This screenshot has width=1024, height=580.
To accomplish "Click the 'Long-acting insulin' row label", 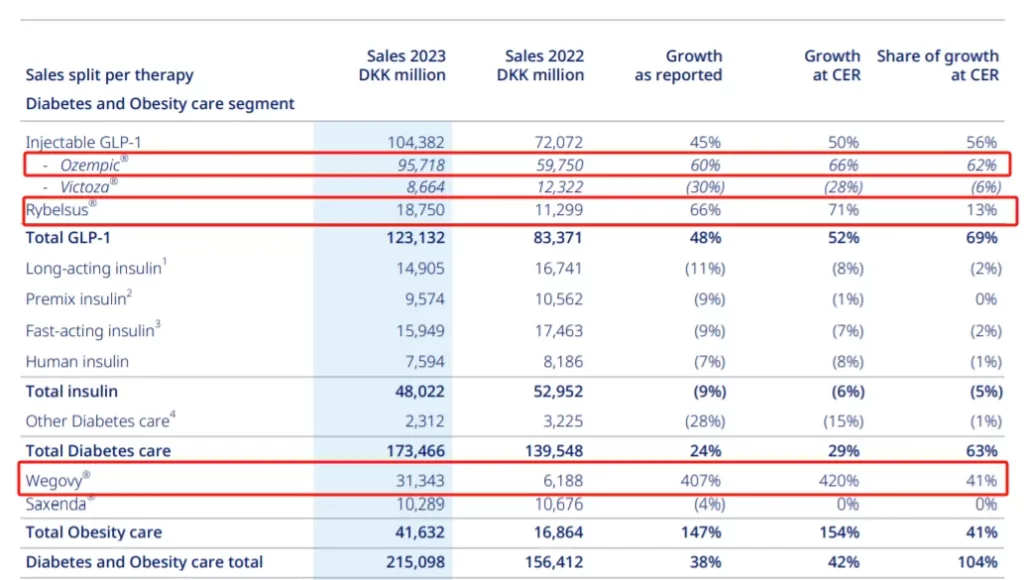I will (96, 268).
